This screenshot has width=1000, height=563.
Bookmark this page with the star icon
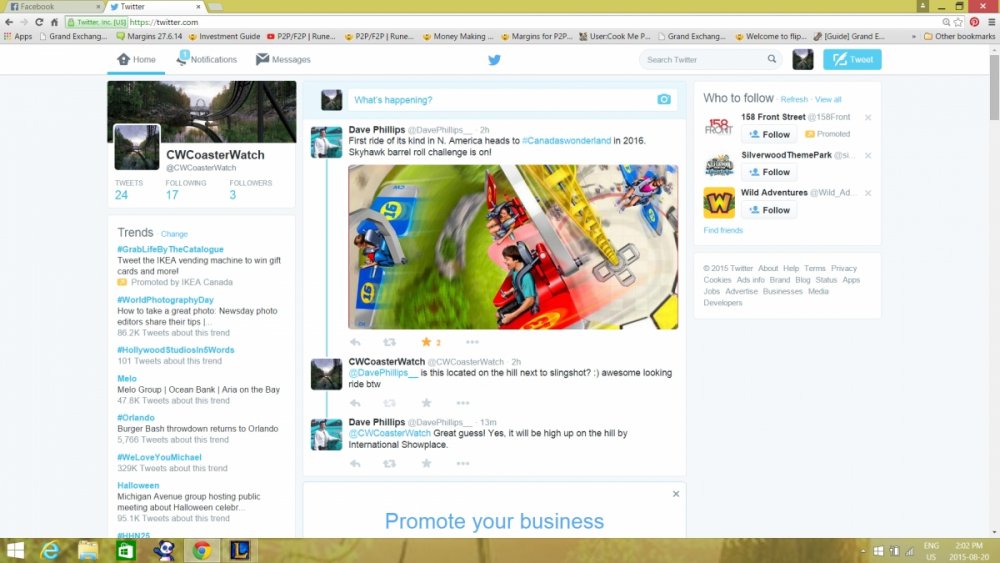[x=959, y=22]
